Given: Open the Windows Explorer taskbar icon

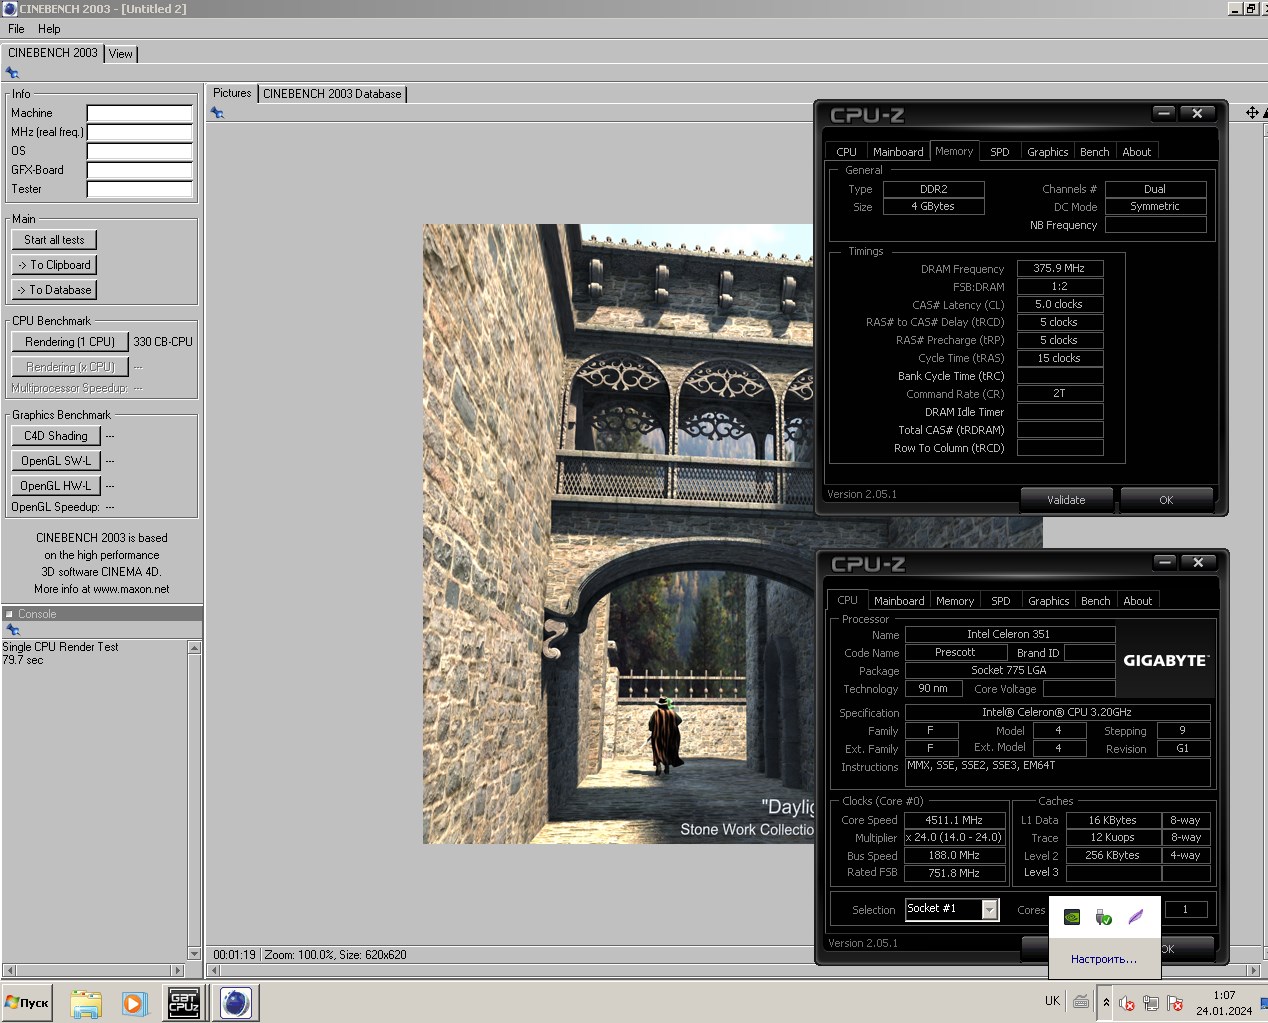Looking at the screenshot, I should [86, 1003].
